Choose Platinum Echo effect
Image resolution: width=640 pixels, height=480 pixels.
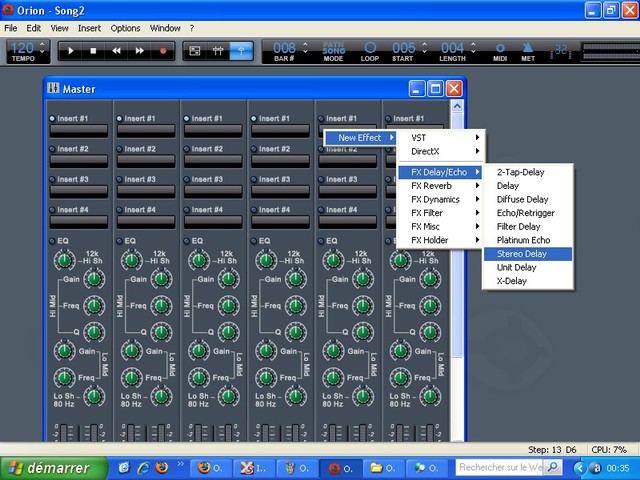528,240
